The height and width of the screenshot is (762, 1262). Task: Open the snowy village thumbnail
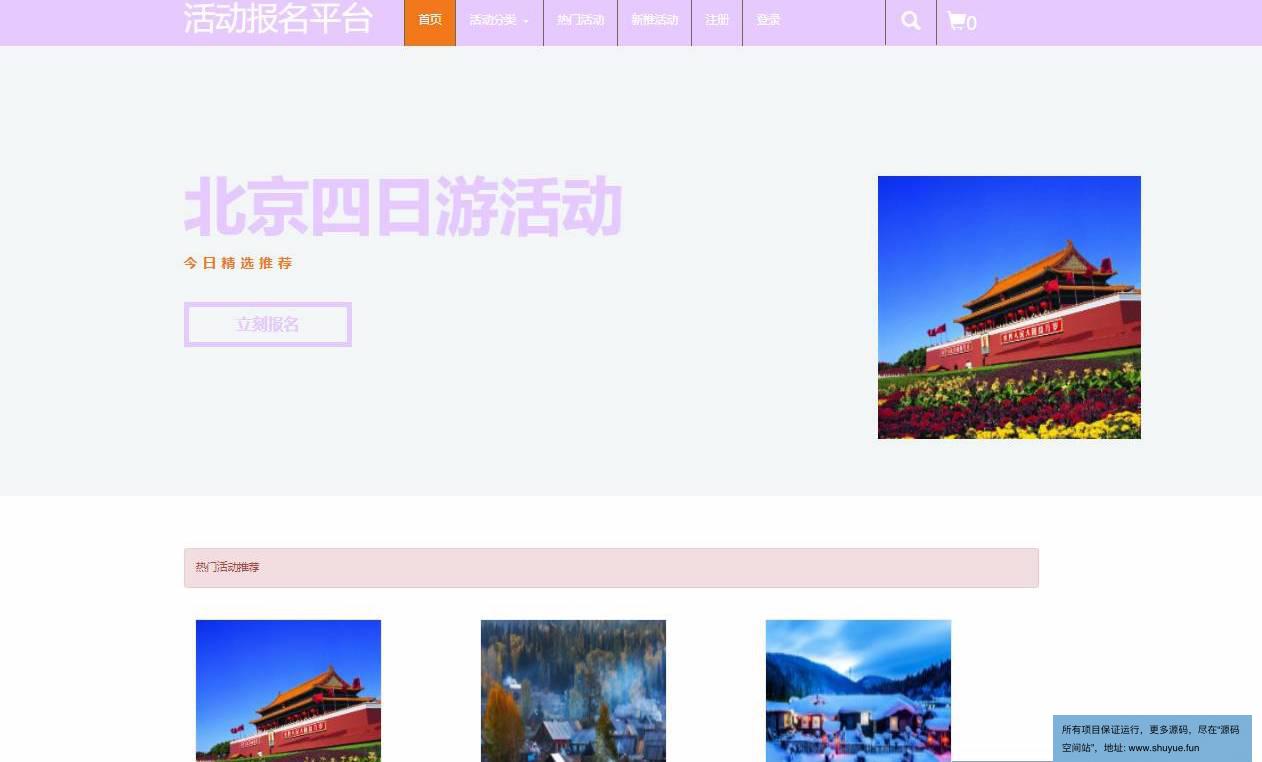click(x=858, y=691)
